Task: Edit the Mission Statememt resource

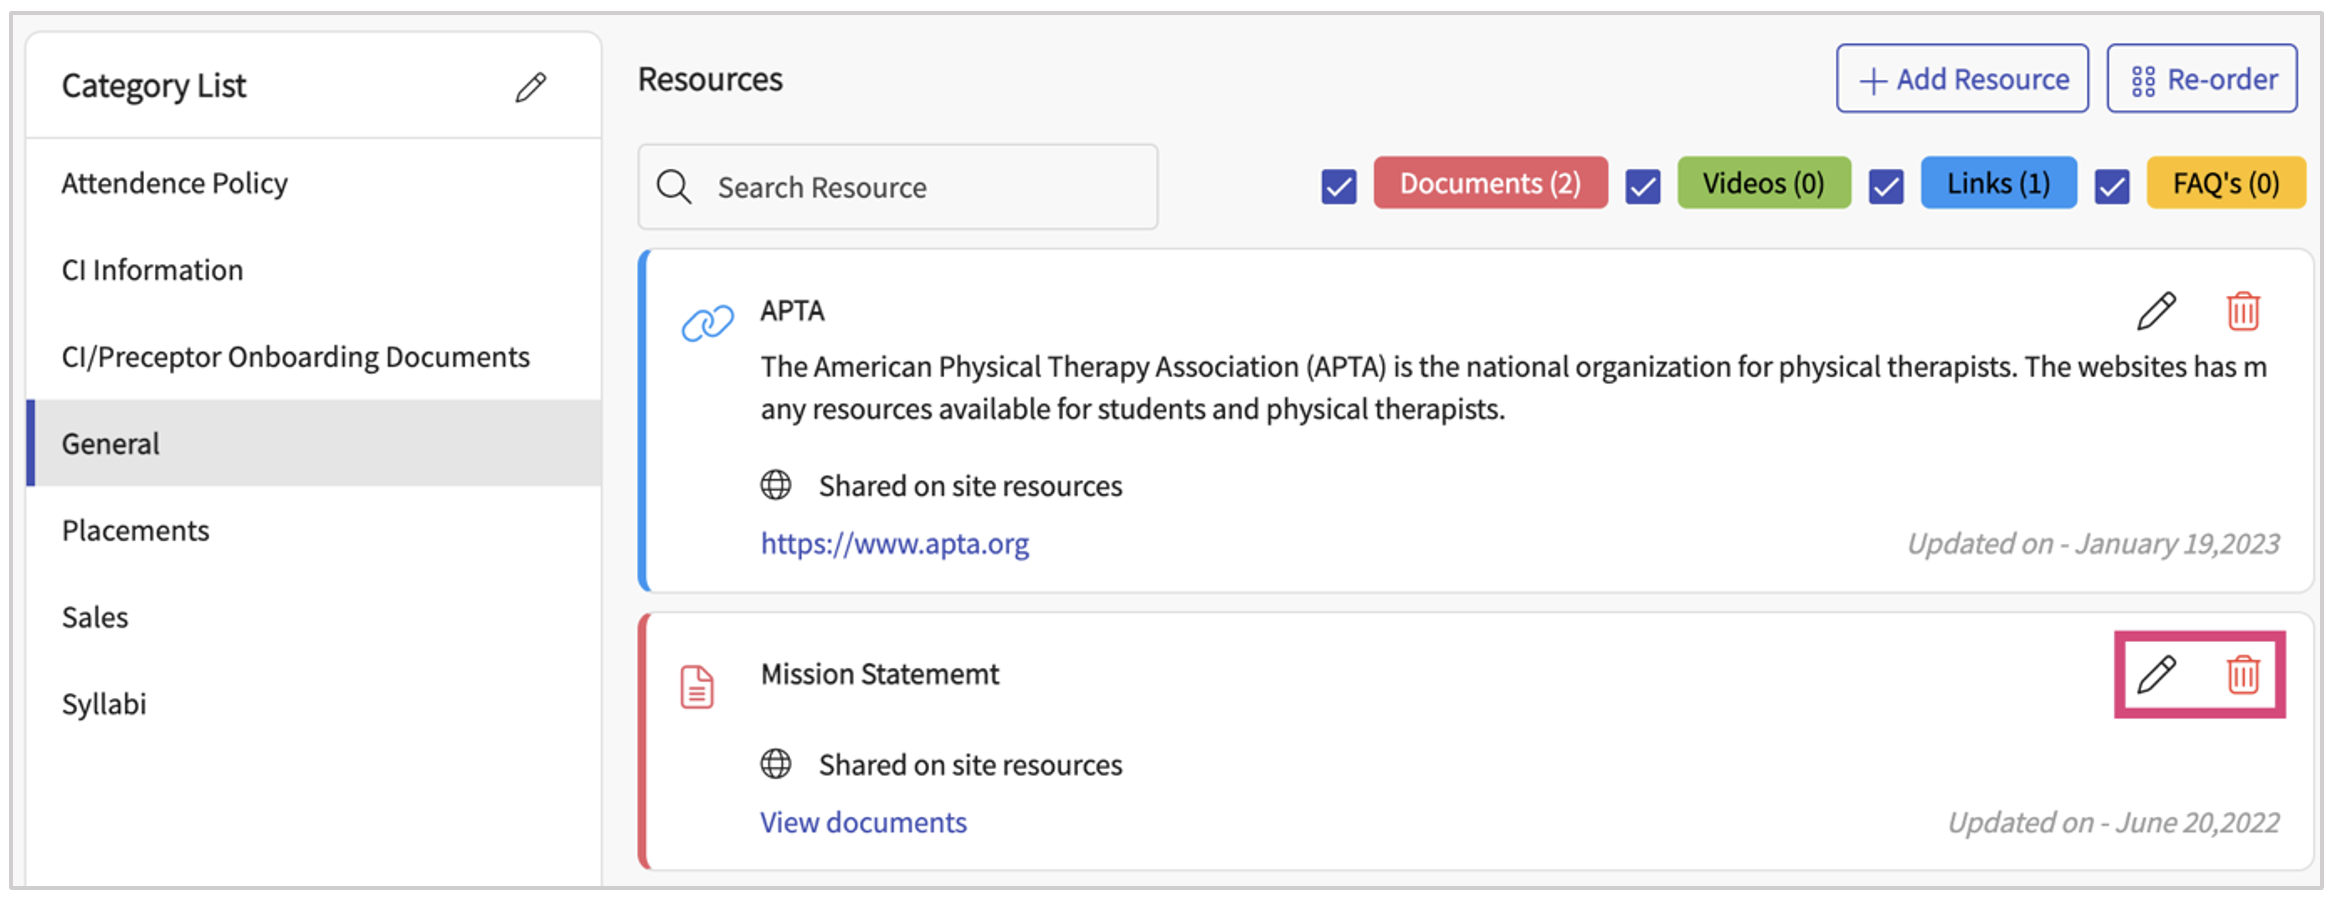Action: (2156, 674)
